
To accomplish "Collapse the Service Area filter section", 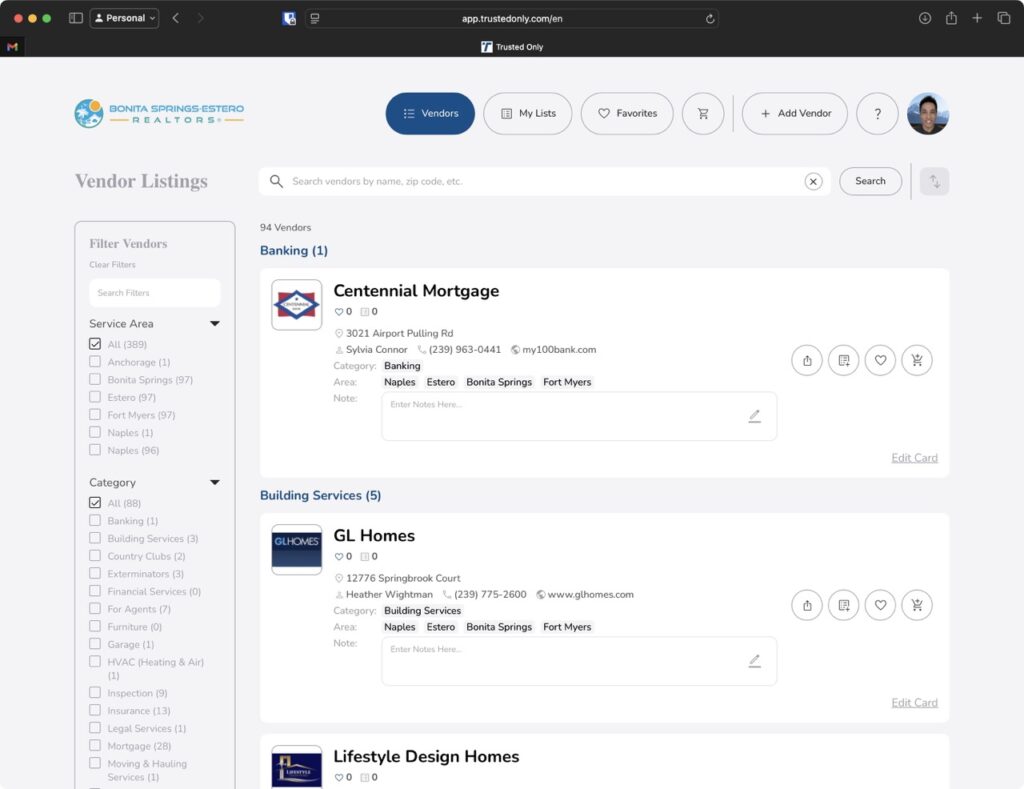I will point(214,324).
